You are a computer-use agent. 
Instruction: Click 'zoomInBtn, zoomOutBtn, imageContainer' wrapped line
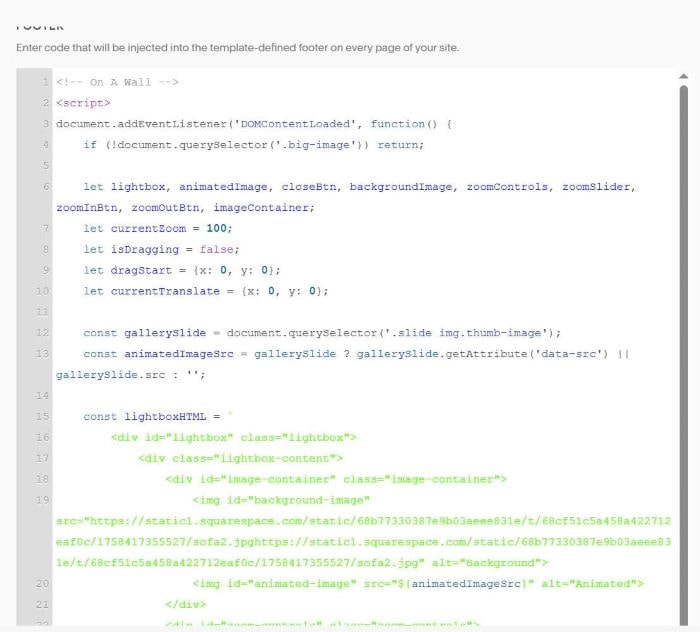pyautogui.click(x=185, y=208)
